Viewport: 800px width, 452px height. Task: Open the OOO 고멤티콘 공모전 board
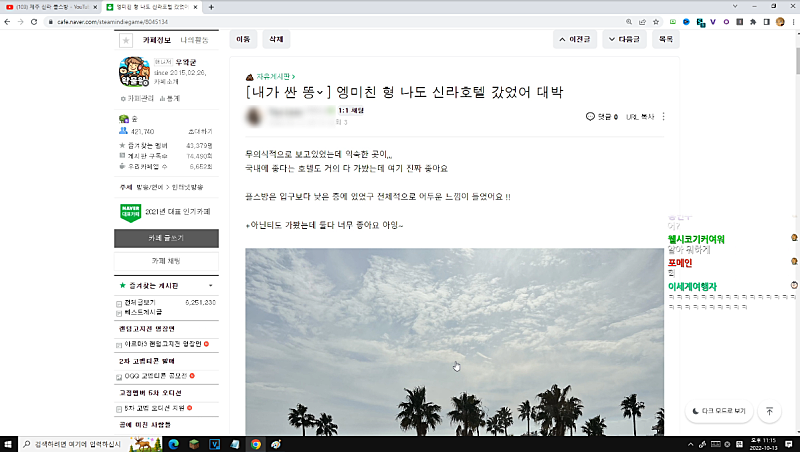coord(156,376)
